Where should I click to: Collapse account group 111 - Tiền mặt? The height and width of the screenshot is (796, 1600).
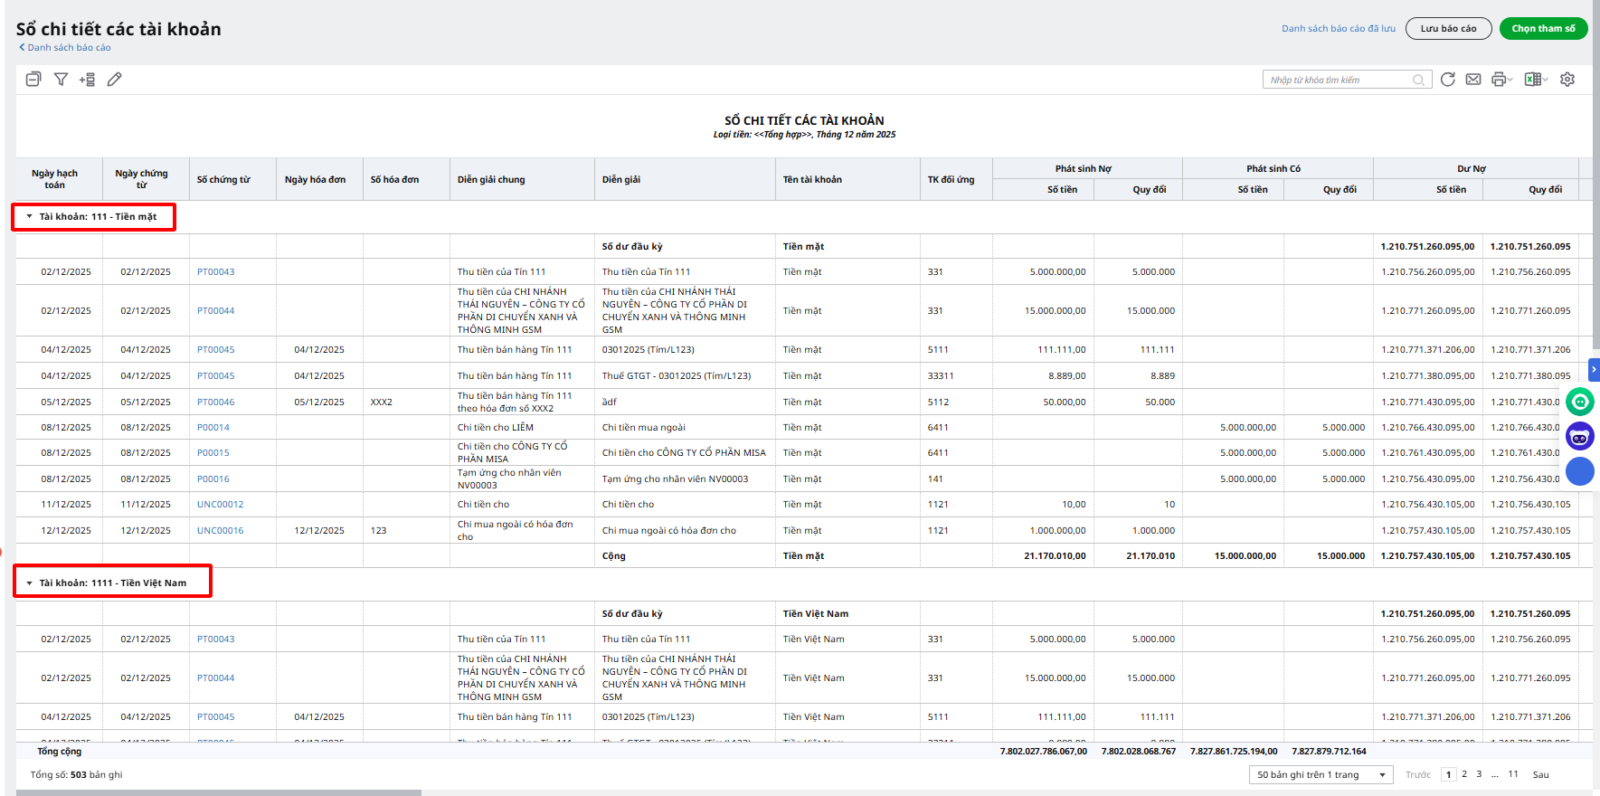pyautogui.click(x=30, y=217)
